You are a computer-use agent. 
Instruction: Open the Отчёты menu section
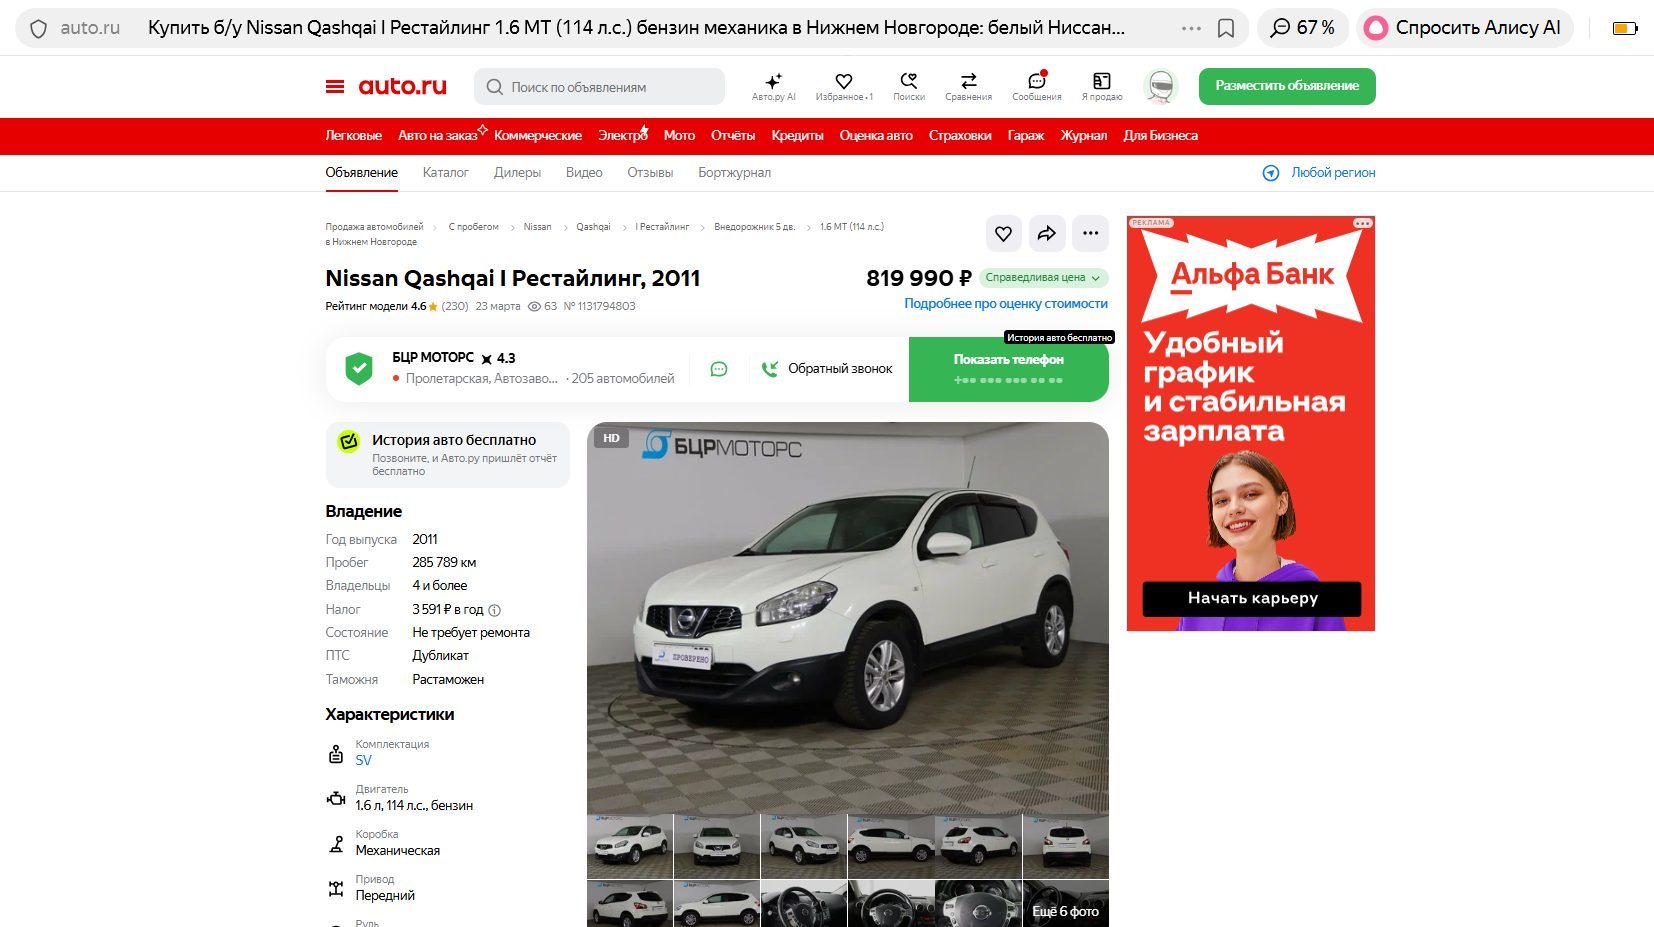click(733, 136)
